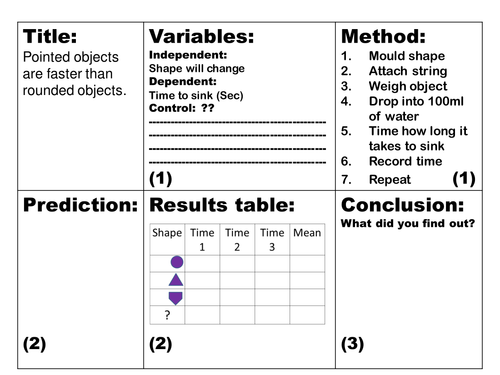Click the last blank Control variable line

pyautogui.click(x=237, y=163)
